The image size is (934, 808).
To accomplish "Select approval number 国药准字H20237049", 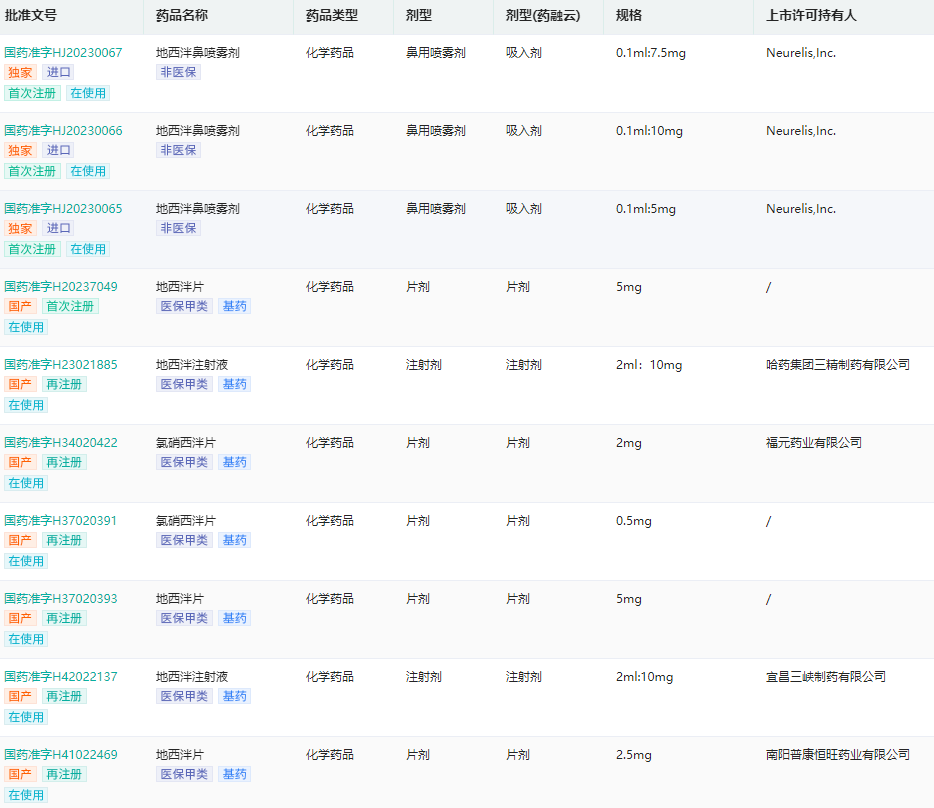I will point(61,287).
